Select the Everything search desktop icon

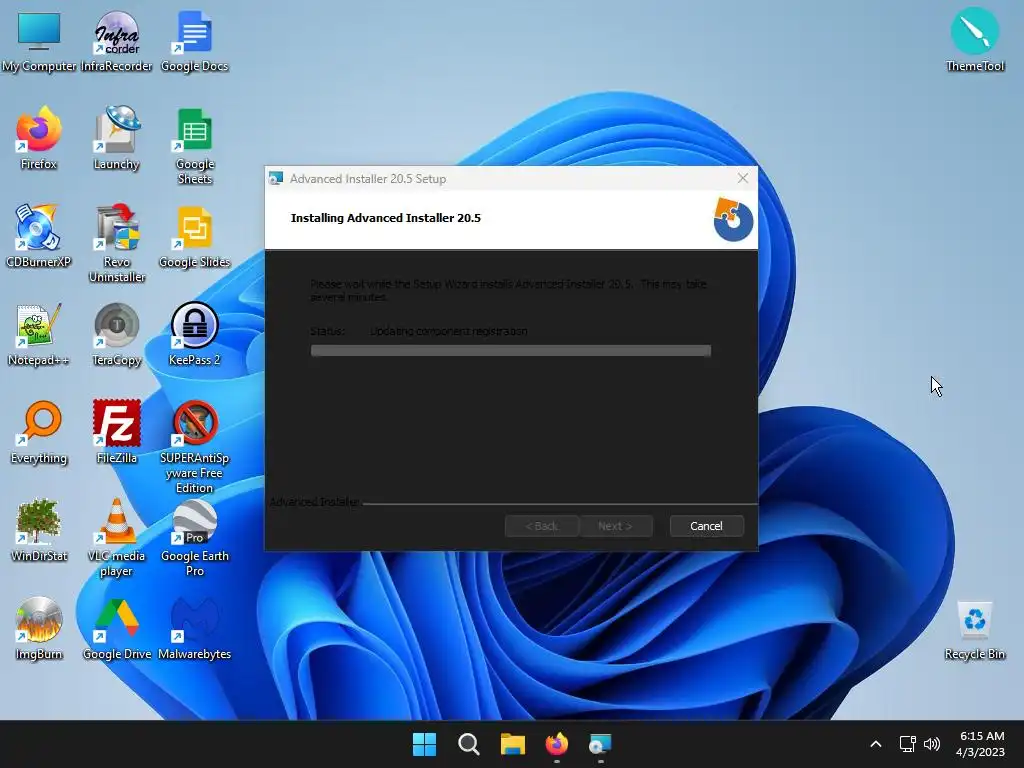click(x=39, y=432)
